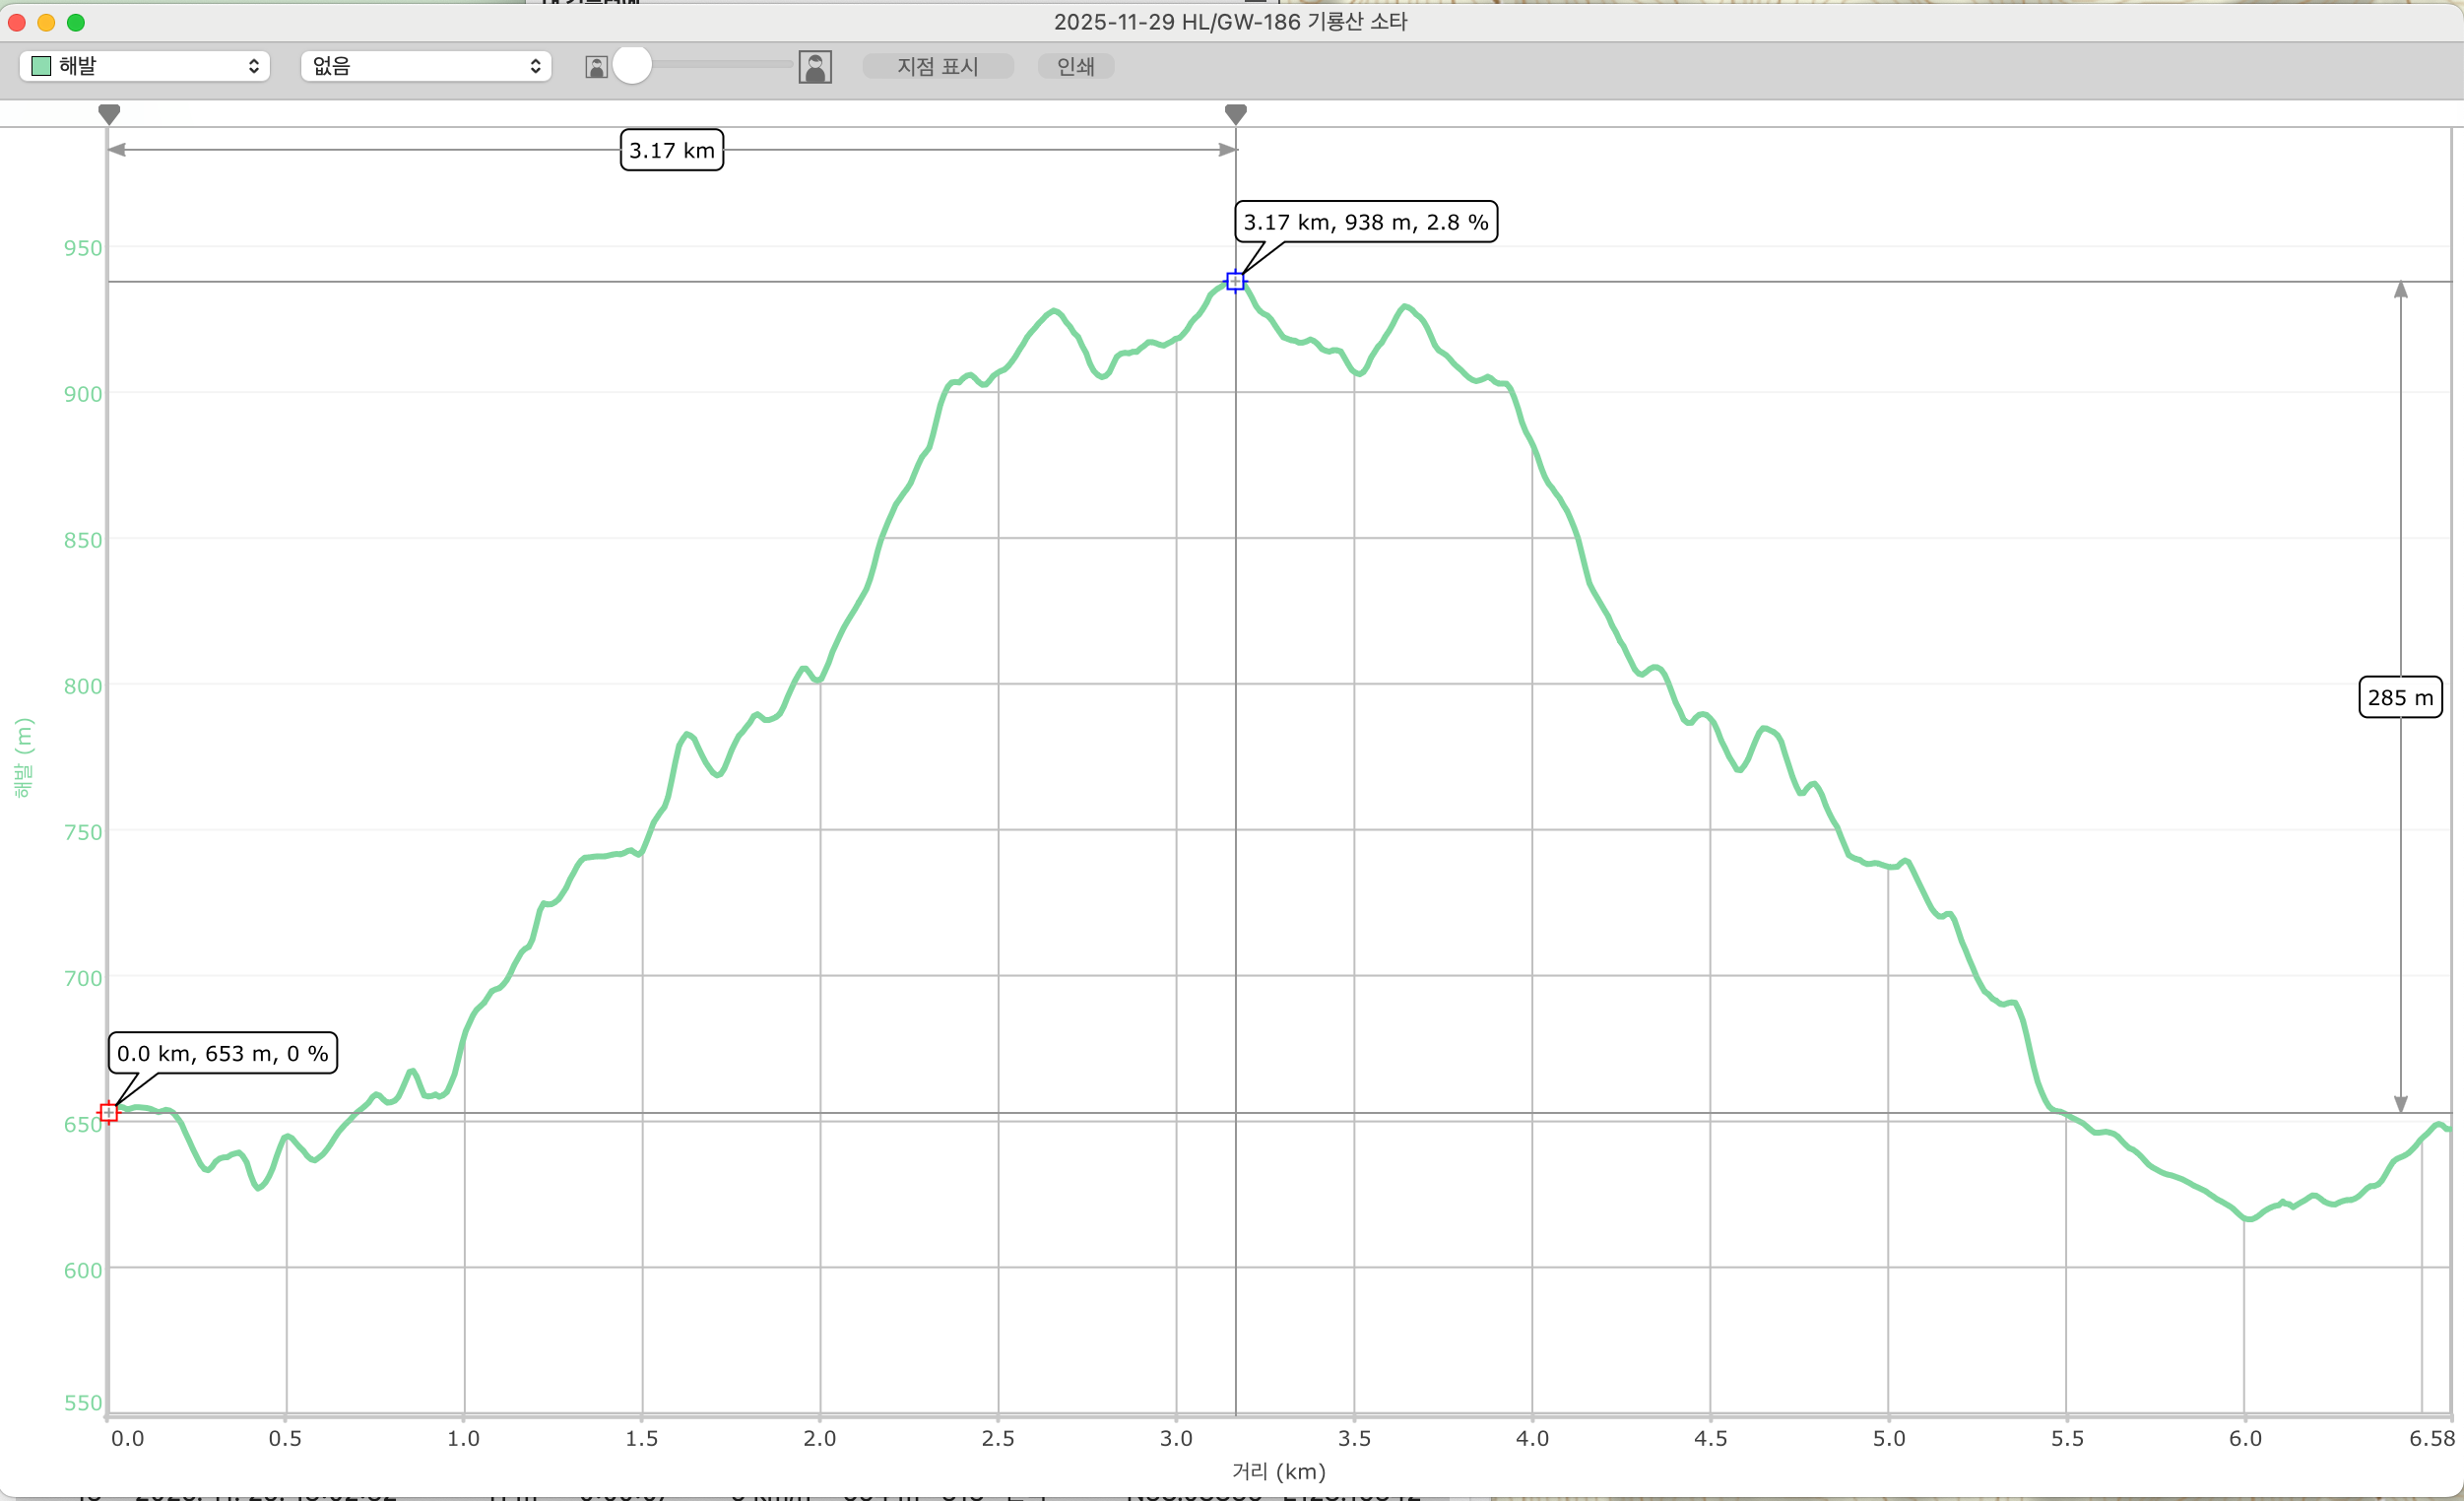Click the right gray range marker at 3.17 km
2464x1501 pixels.
pyautogui.click(x=1235, y=114)
